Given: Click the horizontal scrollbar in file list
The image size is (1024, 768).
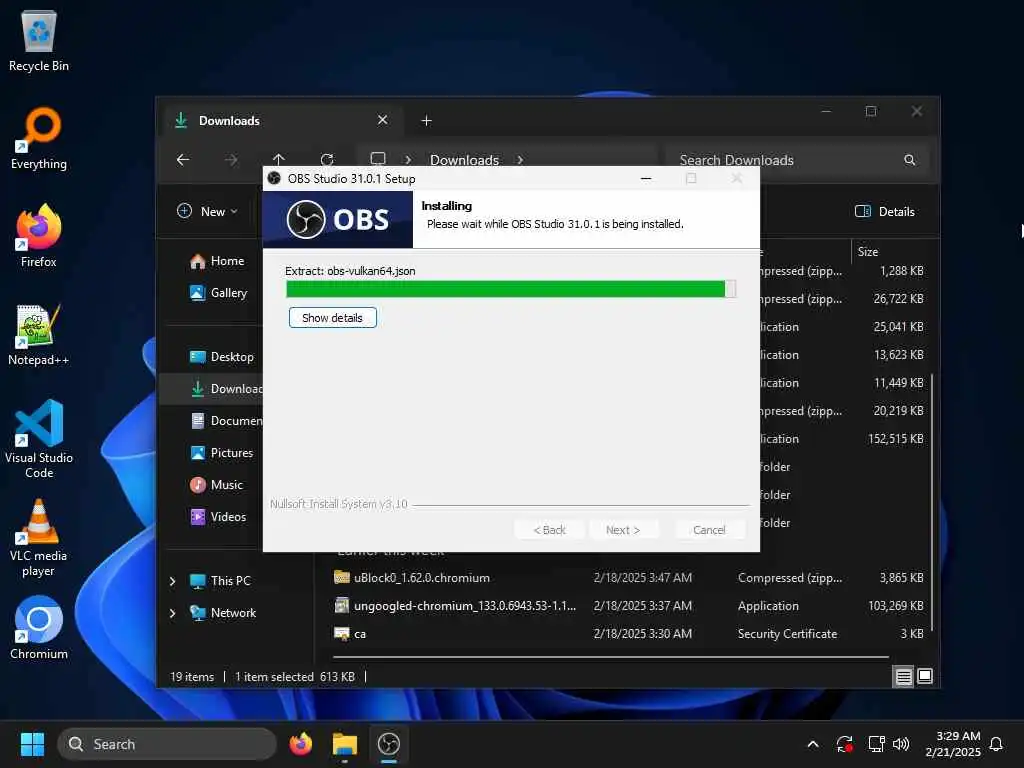Looking at the screenshot, I should 611,657.
